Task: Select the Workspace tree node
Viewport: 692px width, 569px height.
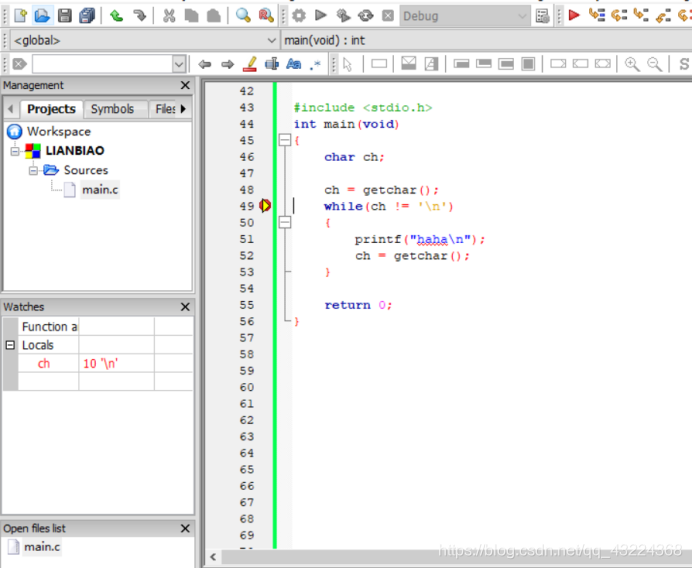Action: (x=59, y=132)
